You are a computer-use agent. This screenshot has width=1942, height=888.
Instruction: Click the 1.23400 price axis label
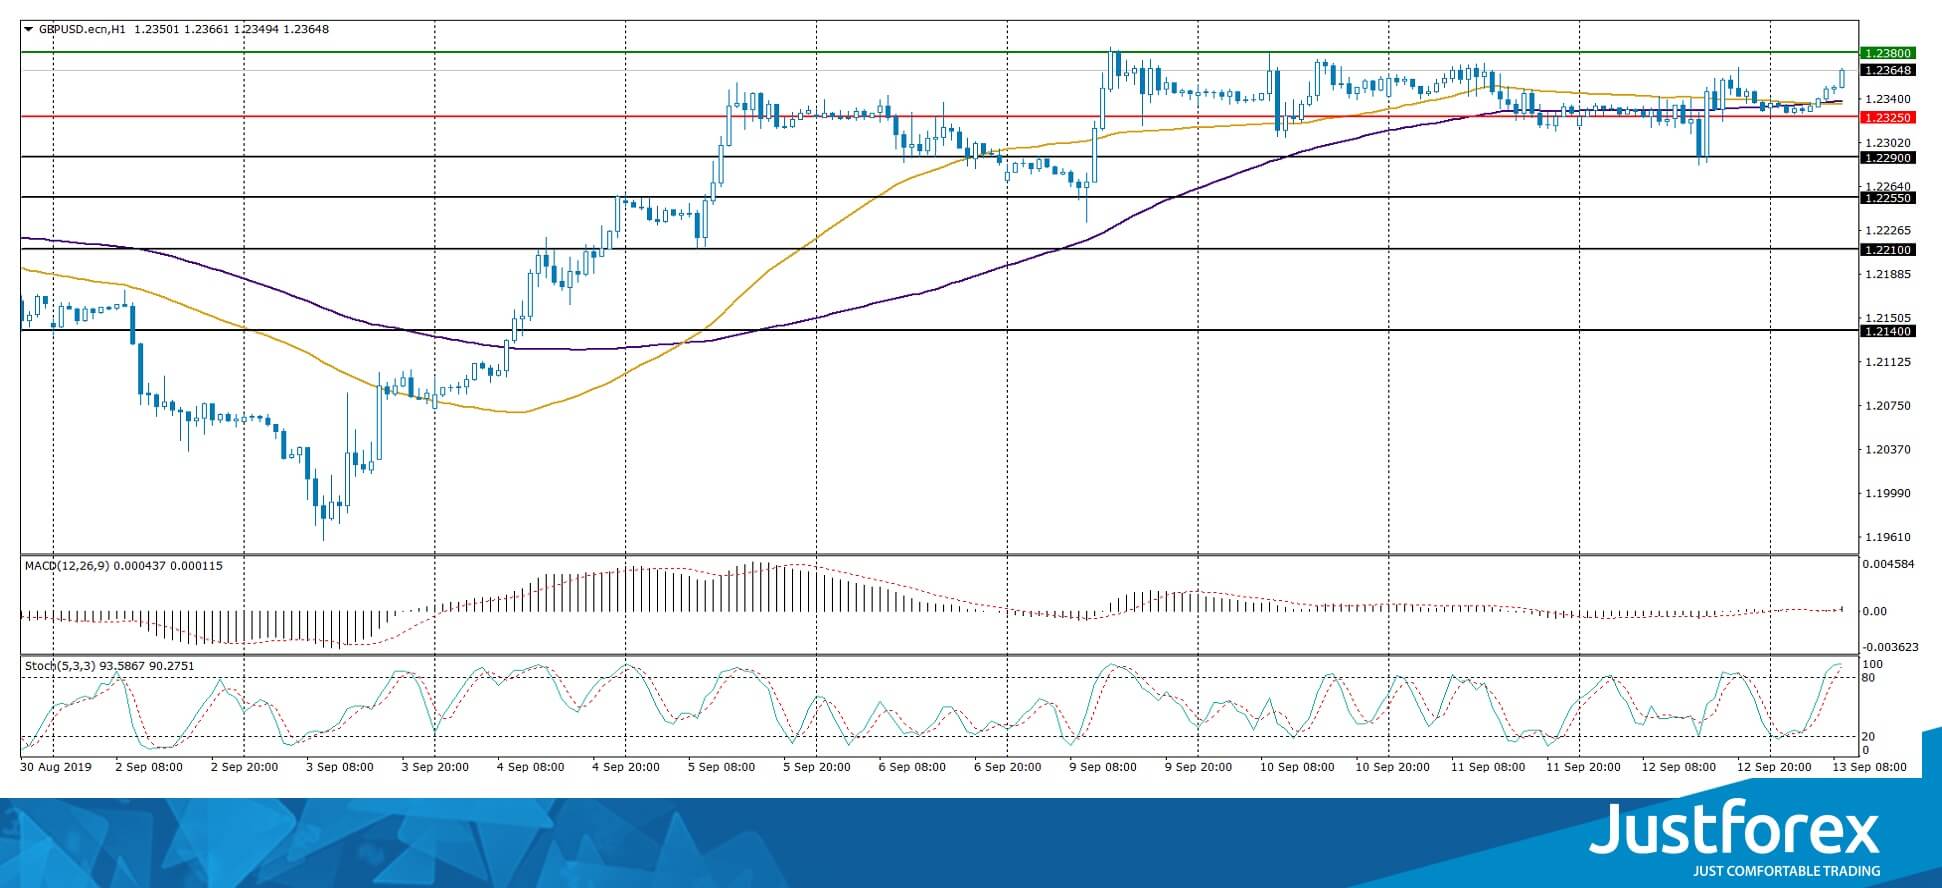[x=1887, y=99]
